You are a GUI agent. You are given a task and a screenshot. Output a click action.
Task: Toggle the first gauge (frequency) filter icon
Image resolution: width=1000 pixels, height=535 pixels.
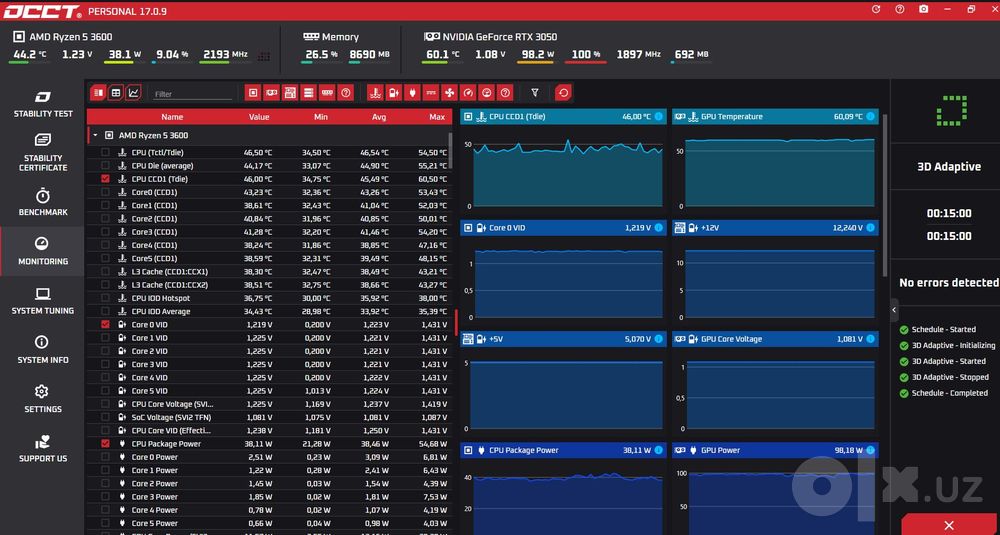coord(468,93)
